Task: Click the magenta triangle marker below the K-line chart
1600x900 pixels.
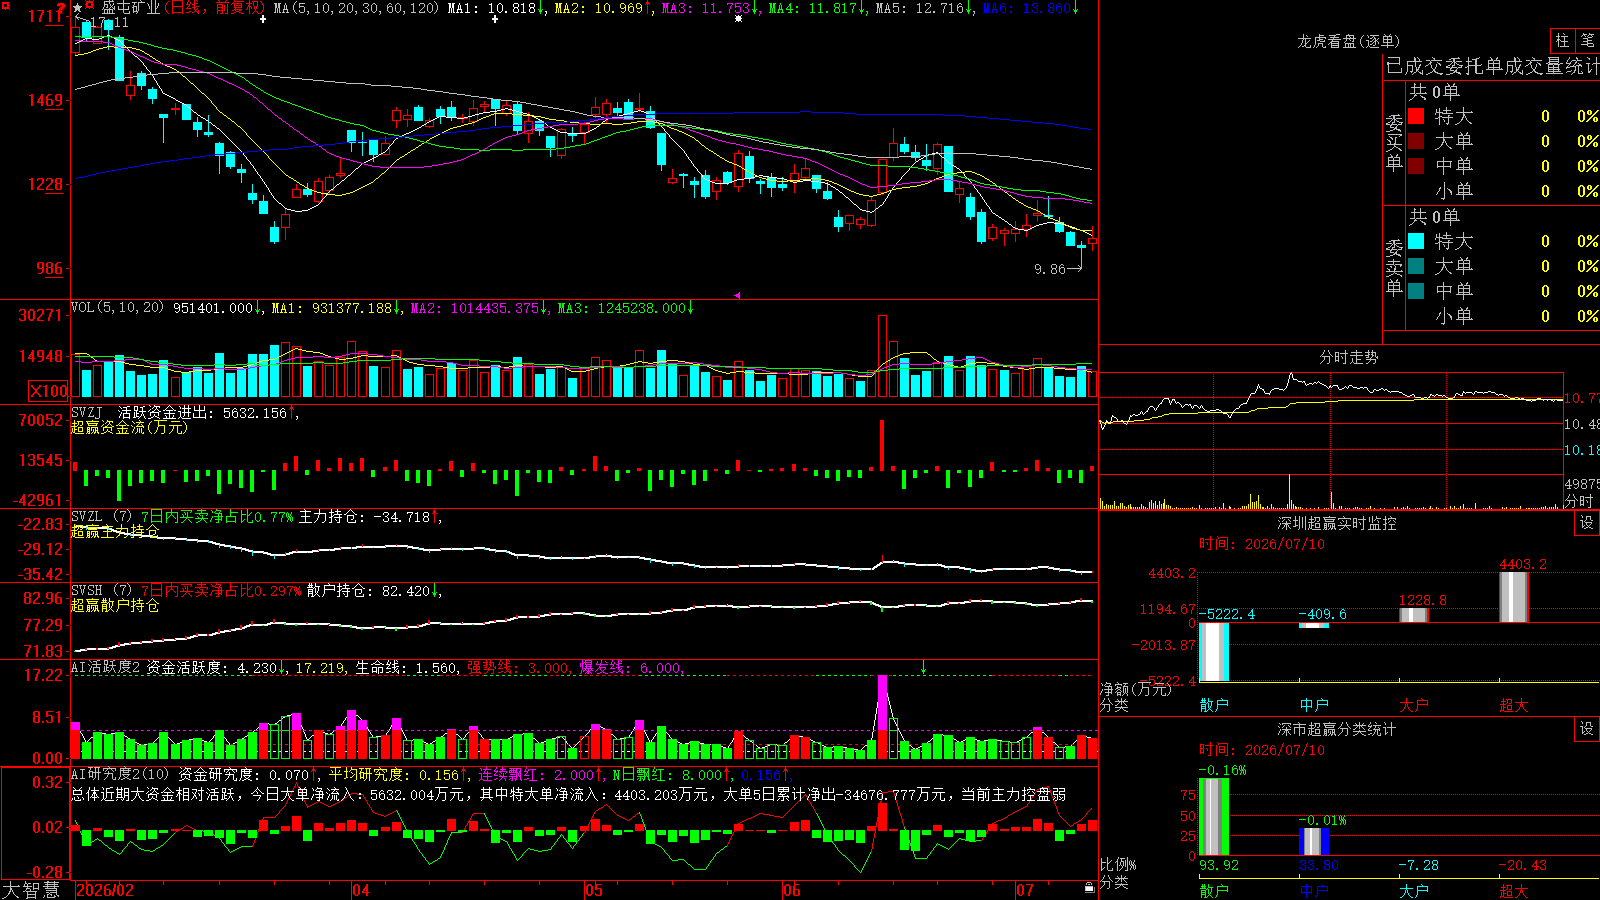Action: [737, 295]
